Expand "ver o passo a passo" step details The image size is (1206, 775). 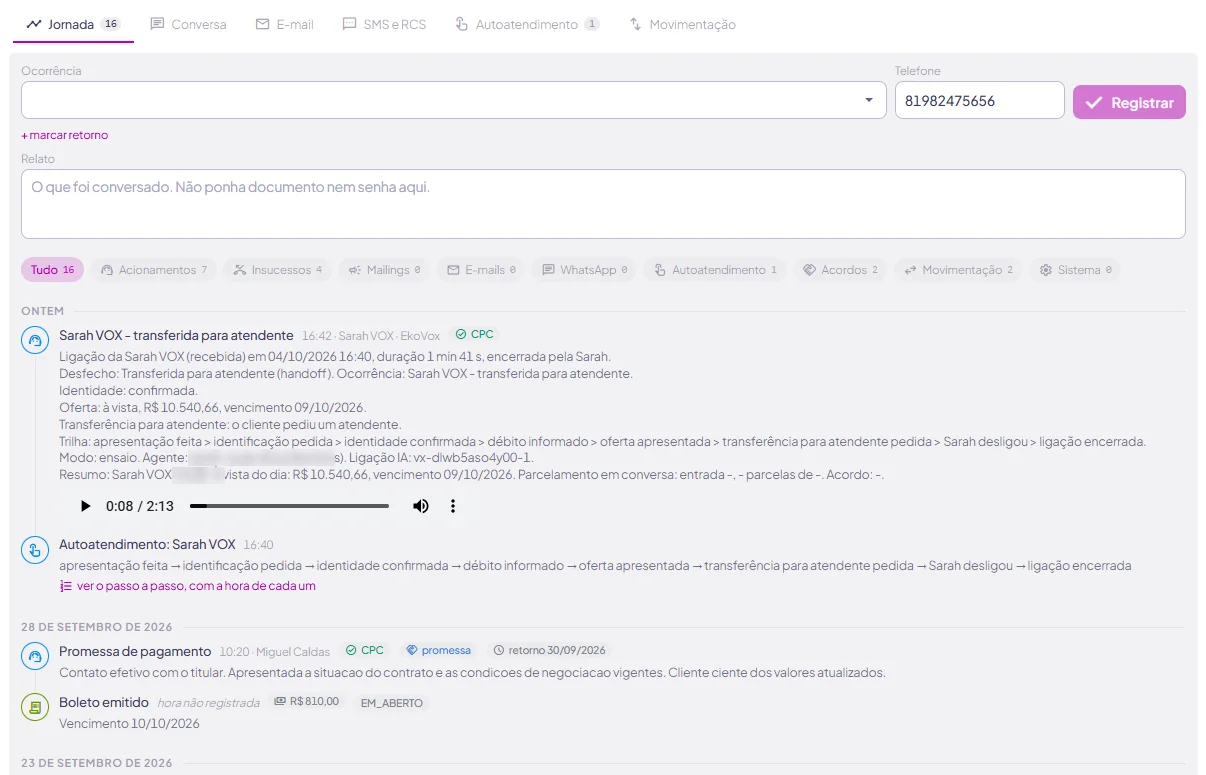tap(188, 586)
